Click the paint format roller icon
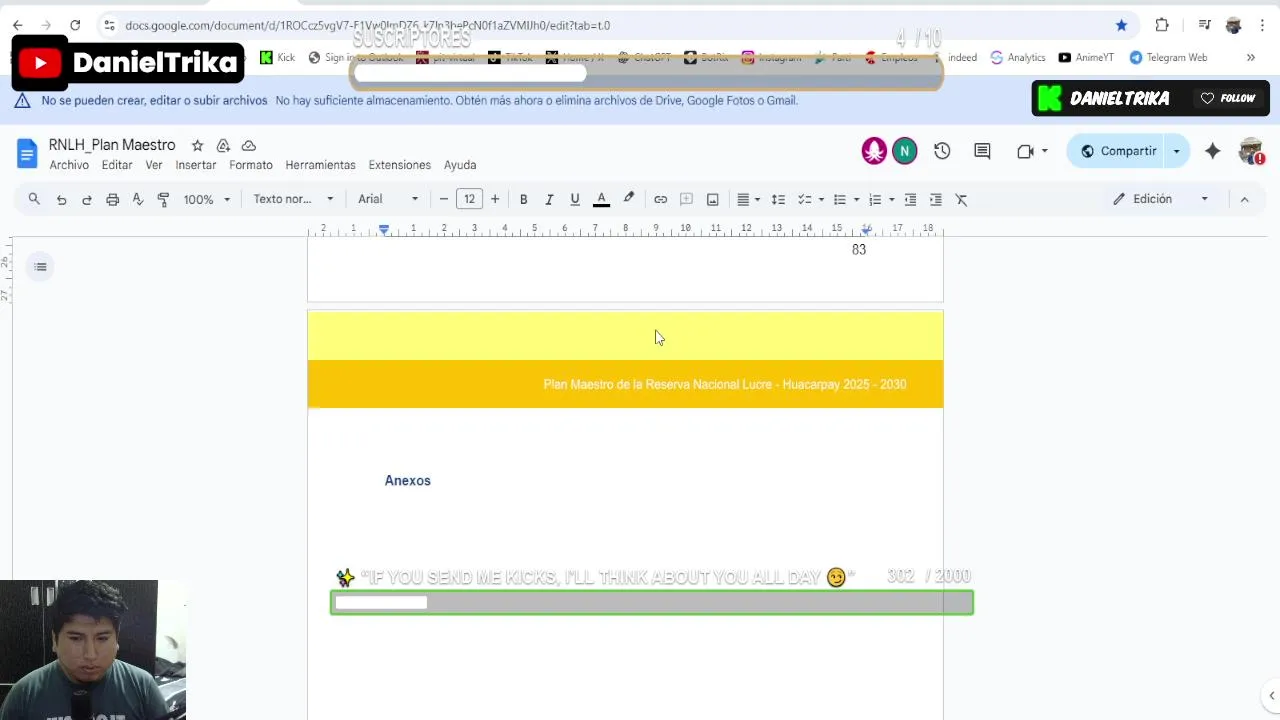This screenshot has width=1280, height=720. tap(163, 199)
